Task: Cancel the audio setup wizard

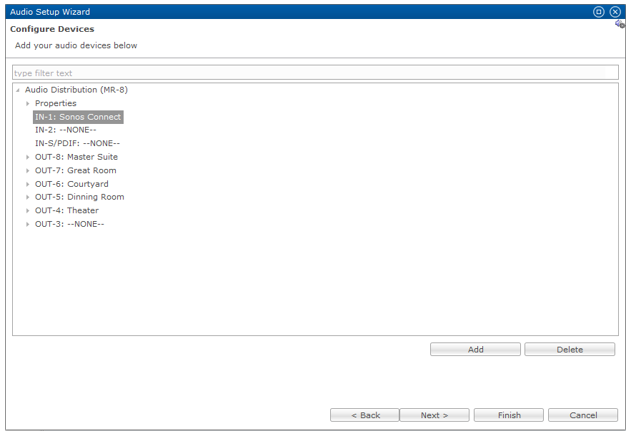Action: point(583,415)
